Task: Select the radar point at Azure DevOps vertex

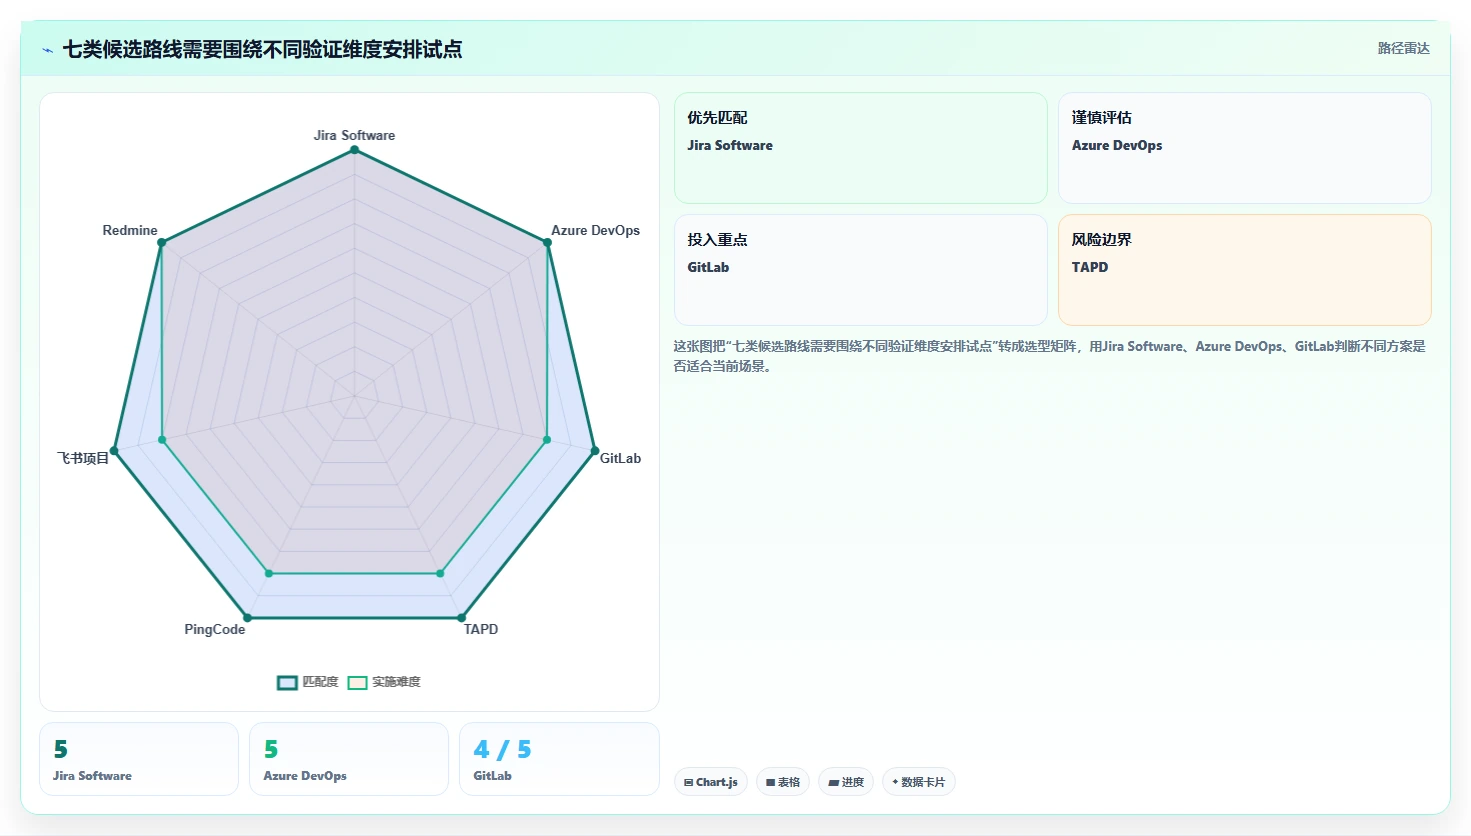Action: click(x=547, y=242)
